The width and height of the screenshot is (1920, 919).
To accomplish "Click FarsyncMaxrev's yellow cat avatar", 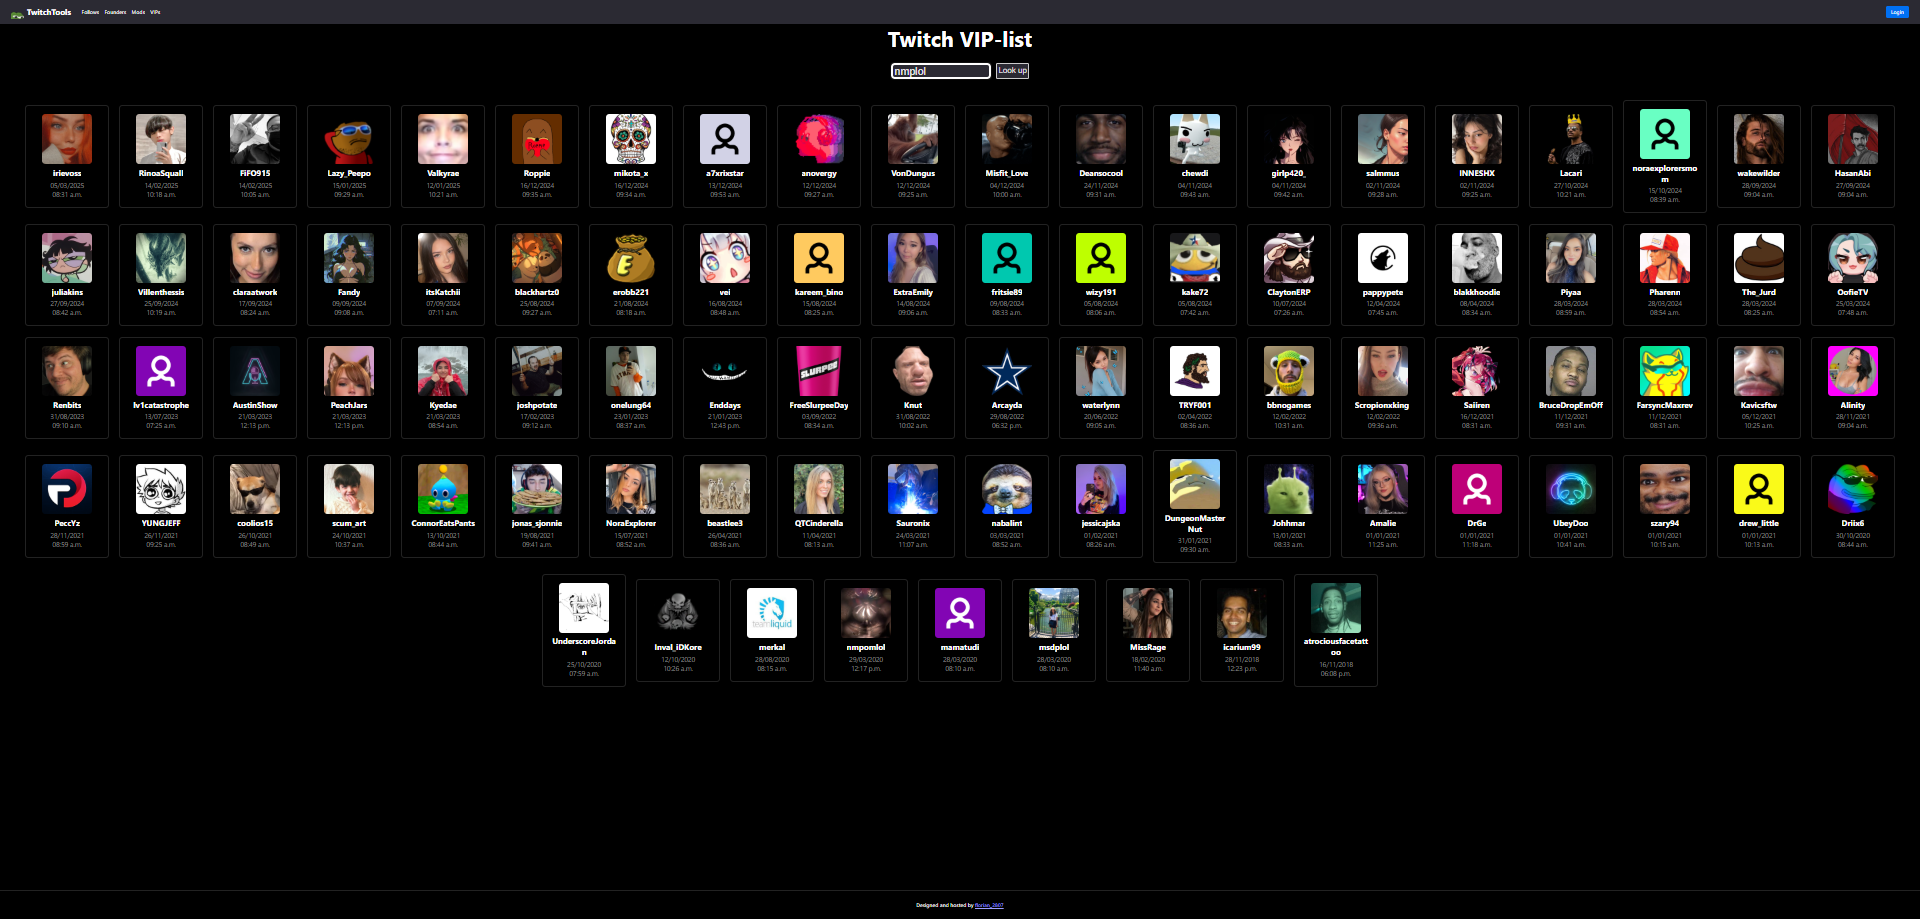I will (x=1665, y=371).
